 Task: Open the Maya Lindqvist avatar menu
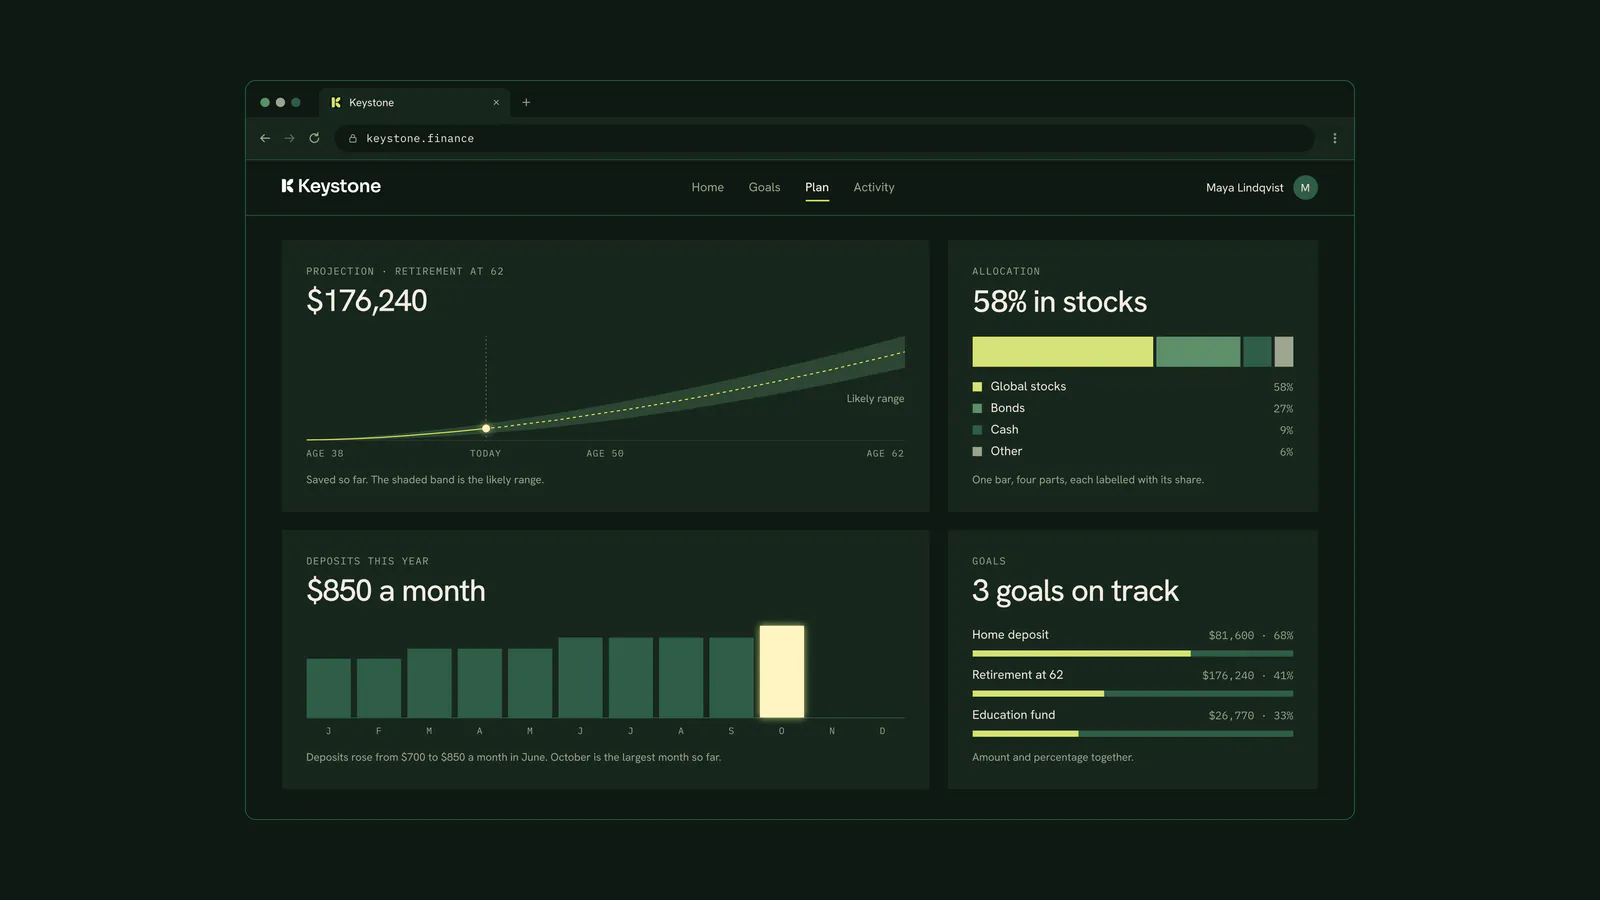[1305, 187]
